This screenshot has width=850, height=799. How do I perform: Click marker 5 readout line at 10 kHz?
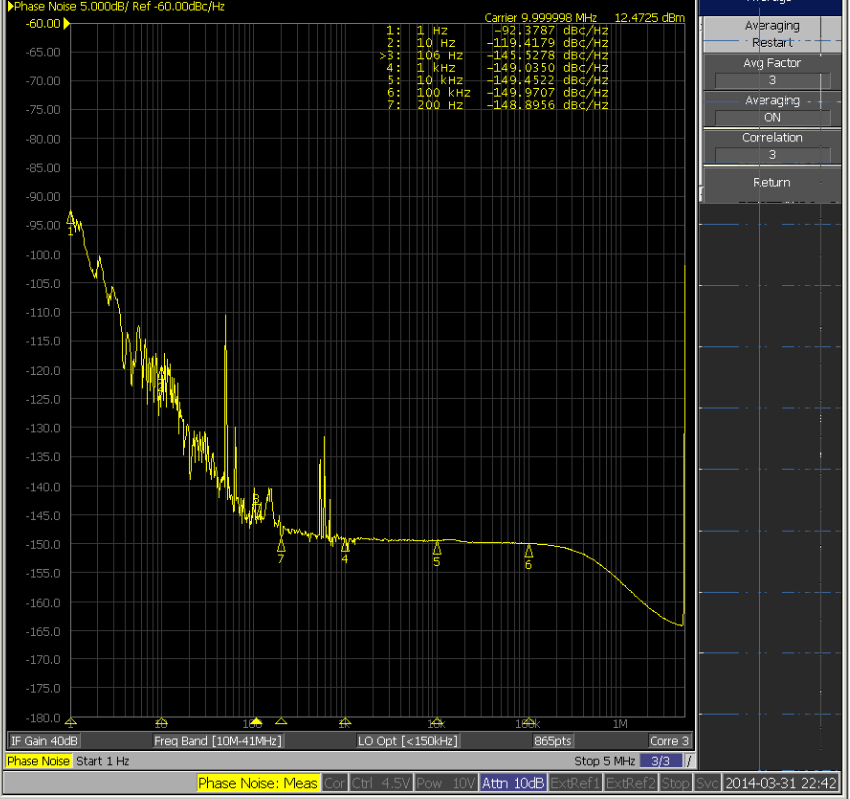[x=497, y=81]
